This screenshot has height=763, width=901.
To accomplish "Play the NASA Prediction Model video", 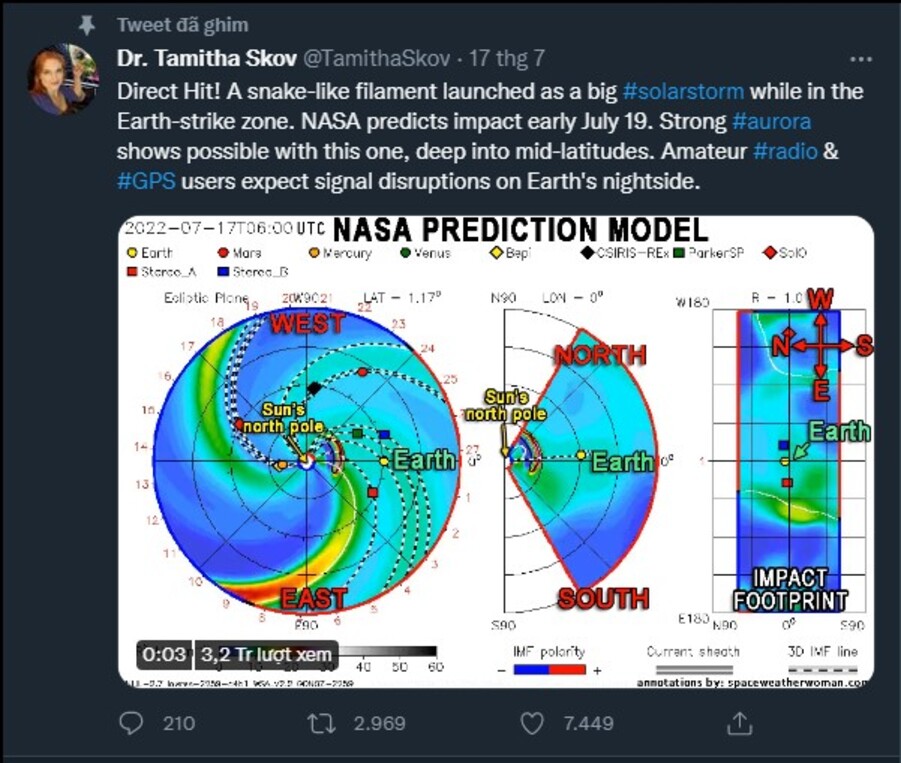I will point(496,452).
